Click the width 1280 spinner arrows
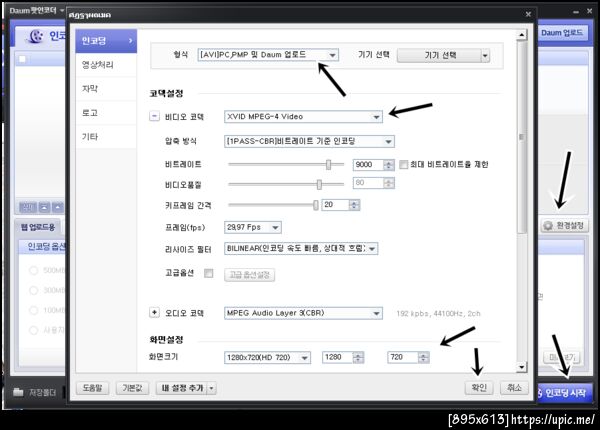Viewport: 600px width, 430px height. click(358, 358)
